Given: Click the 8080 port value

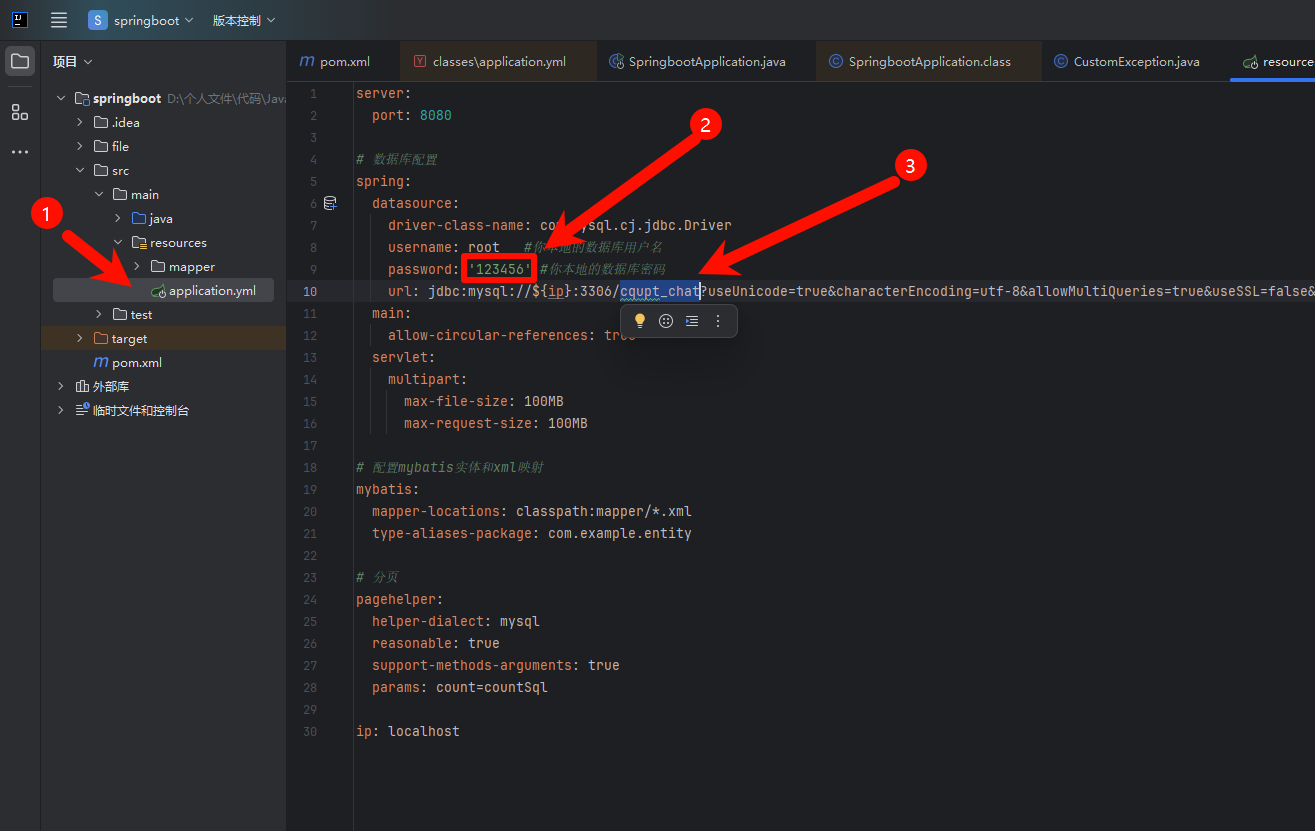Looking at the screenshot, I should pyautogui.click(x=436, y=115).
